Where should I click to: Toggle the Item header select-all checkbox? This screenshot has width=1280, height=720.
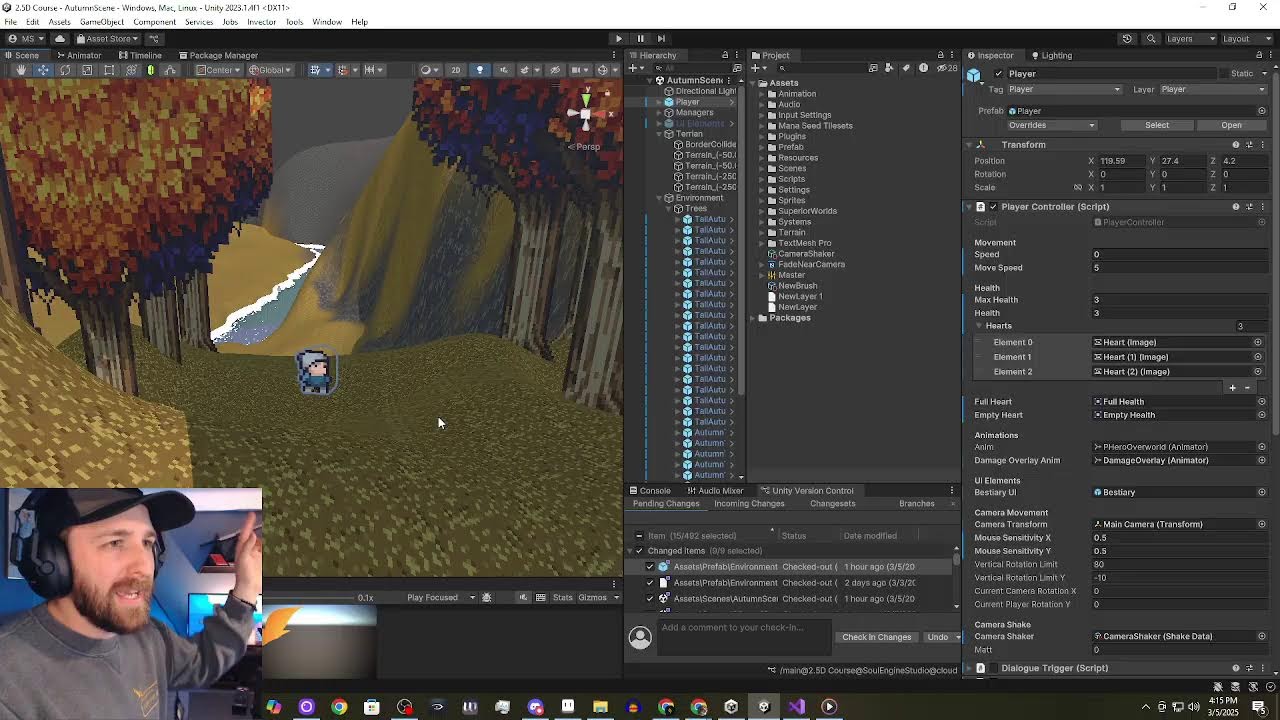[639, 536]
